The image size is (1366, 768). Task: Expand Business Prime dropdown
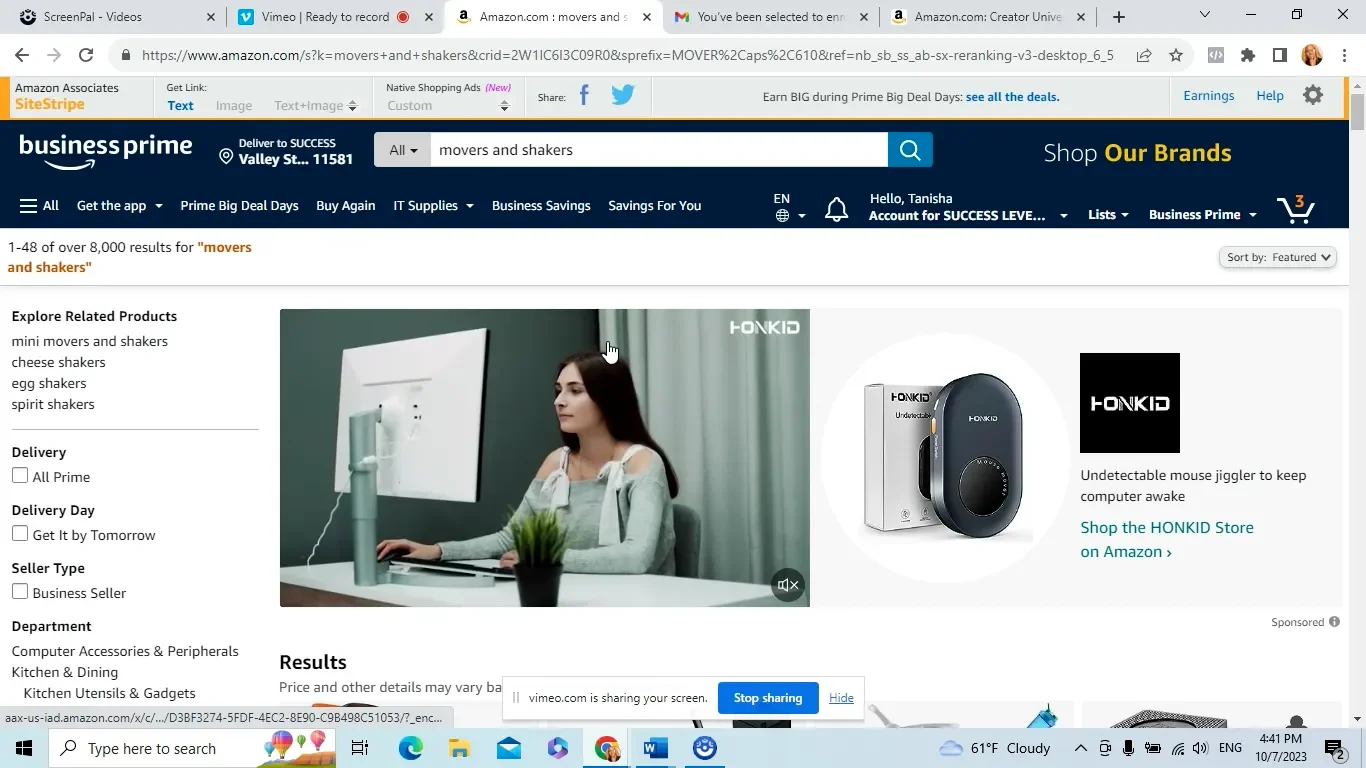1202,215
